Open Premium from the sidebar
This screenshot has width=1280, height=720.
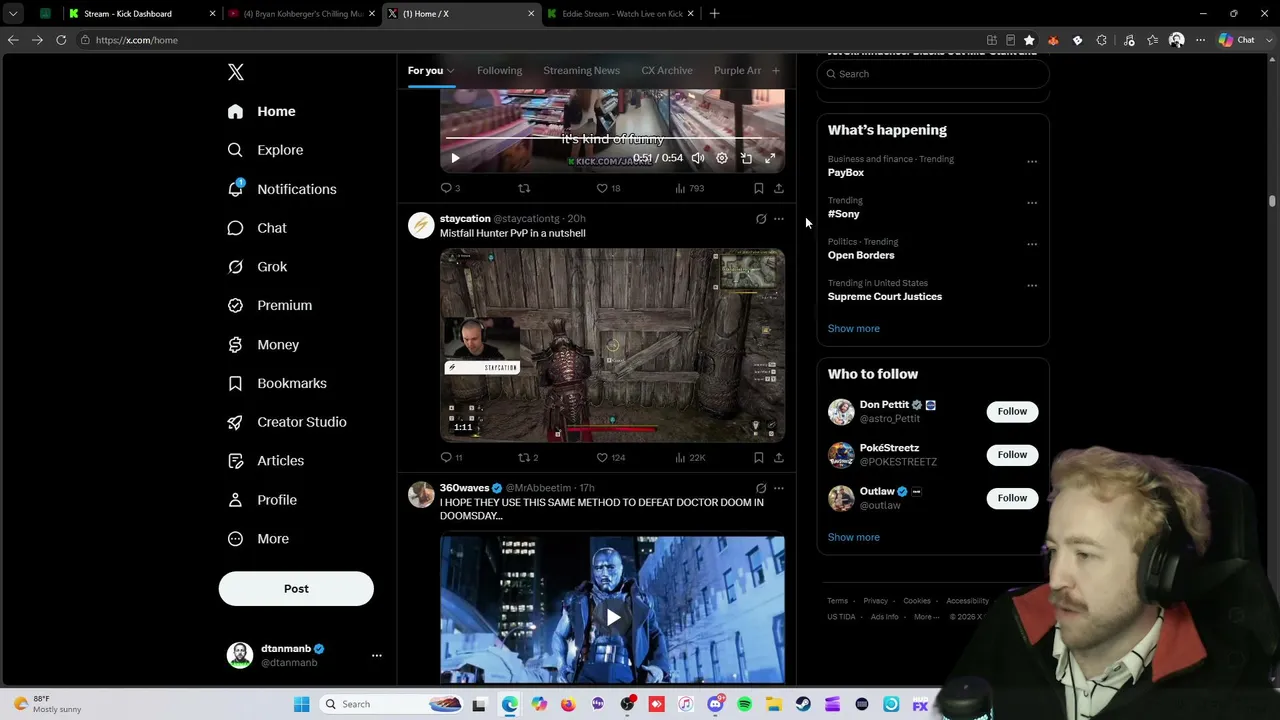pos(269,305)
